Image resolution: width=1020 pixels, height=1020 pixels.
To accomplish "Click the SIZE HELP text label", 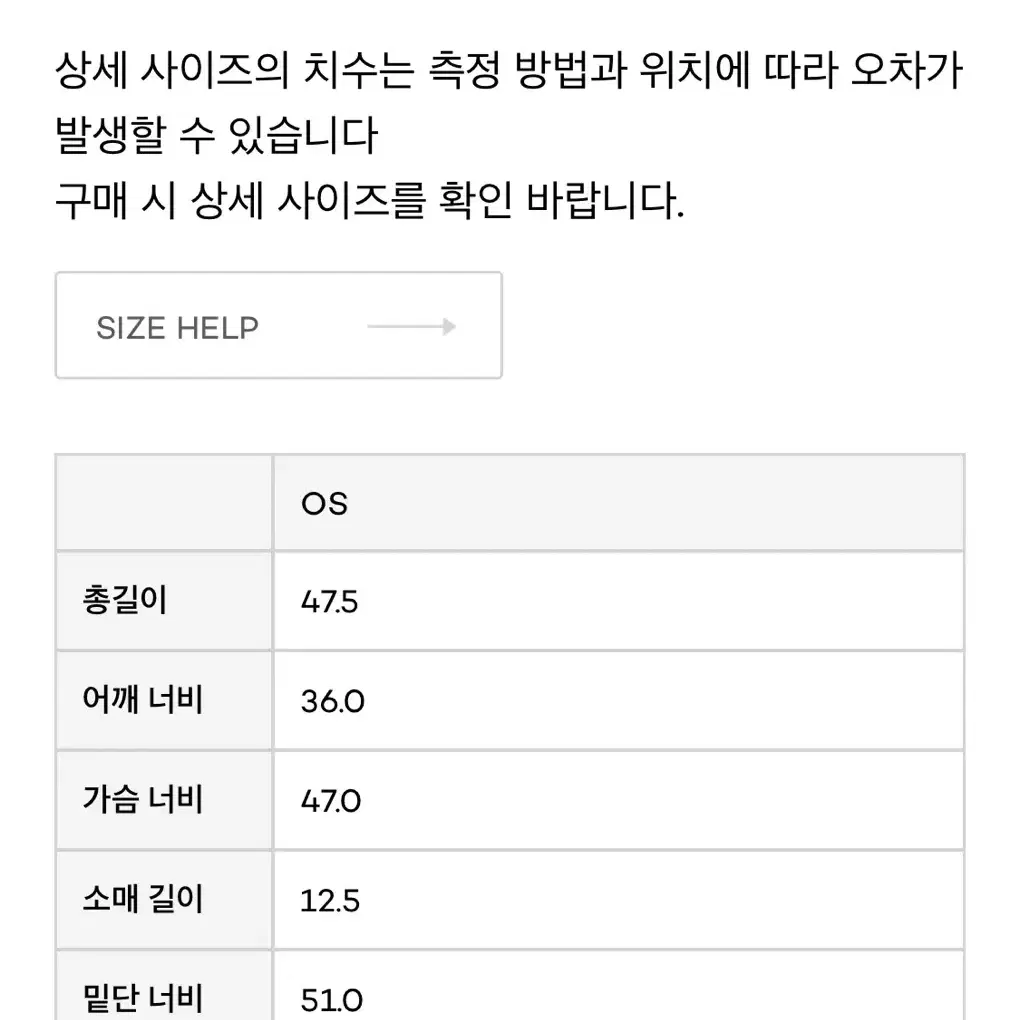I will [178, 328].
